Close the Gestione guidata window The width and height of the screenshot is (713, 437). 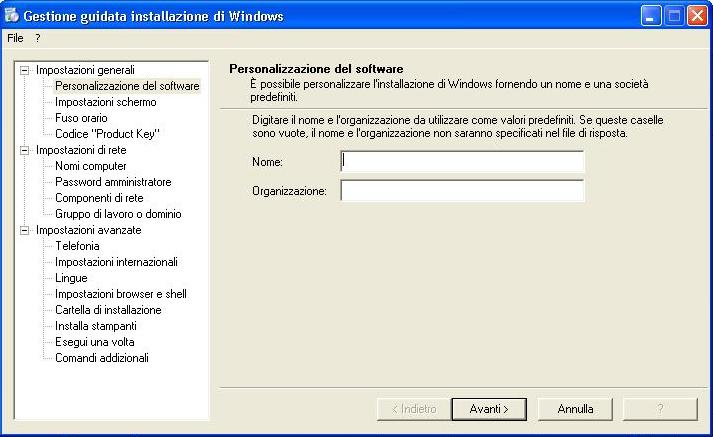point(697,16)
